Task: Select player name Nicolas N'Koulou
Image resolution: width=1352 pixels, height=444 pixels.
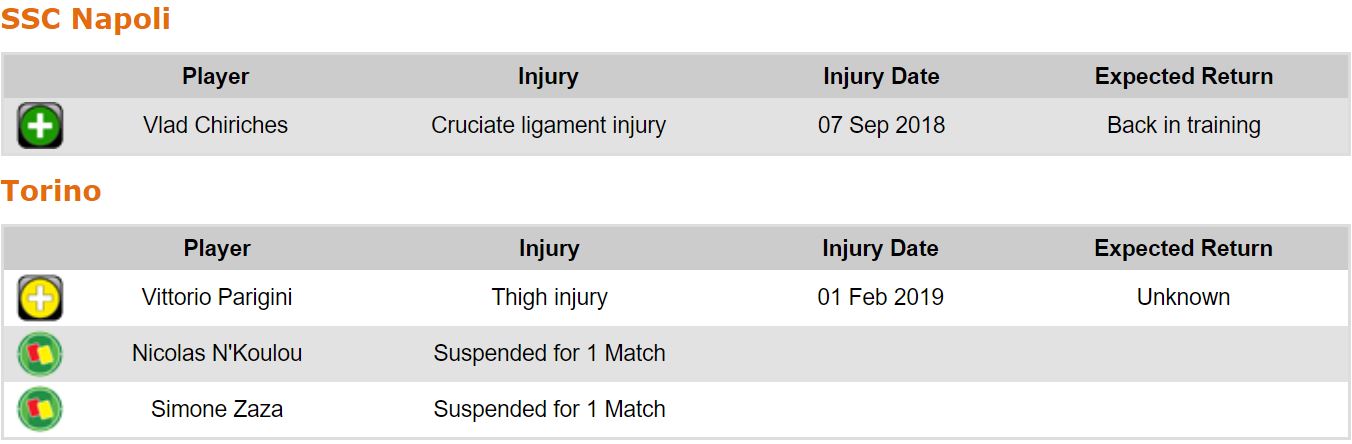Action: point(217,354)
